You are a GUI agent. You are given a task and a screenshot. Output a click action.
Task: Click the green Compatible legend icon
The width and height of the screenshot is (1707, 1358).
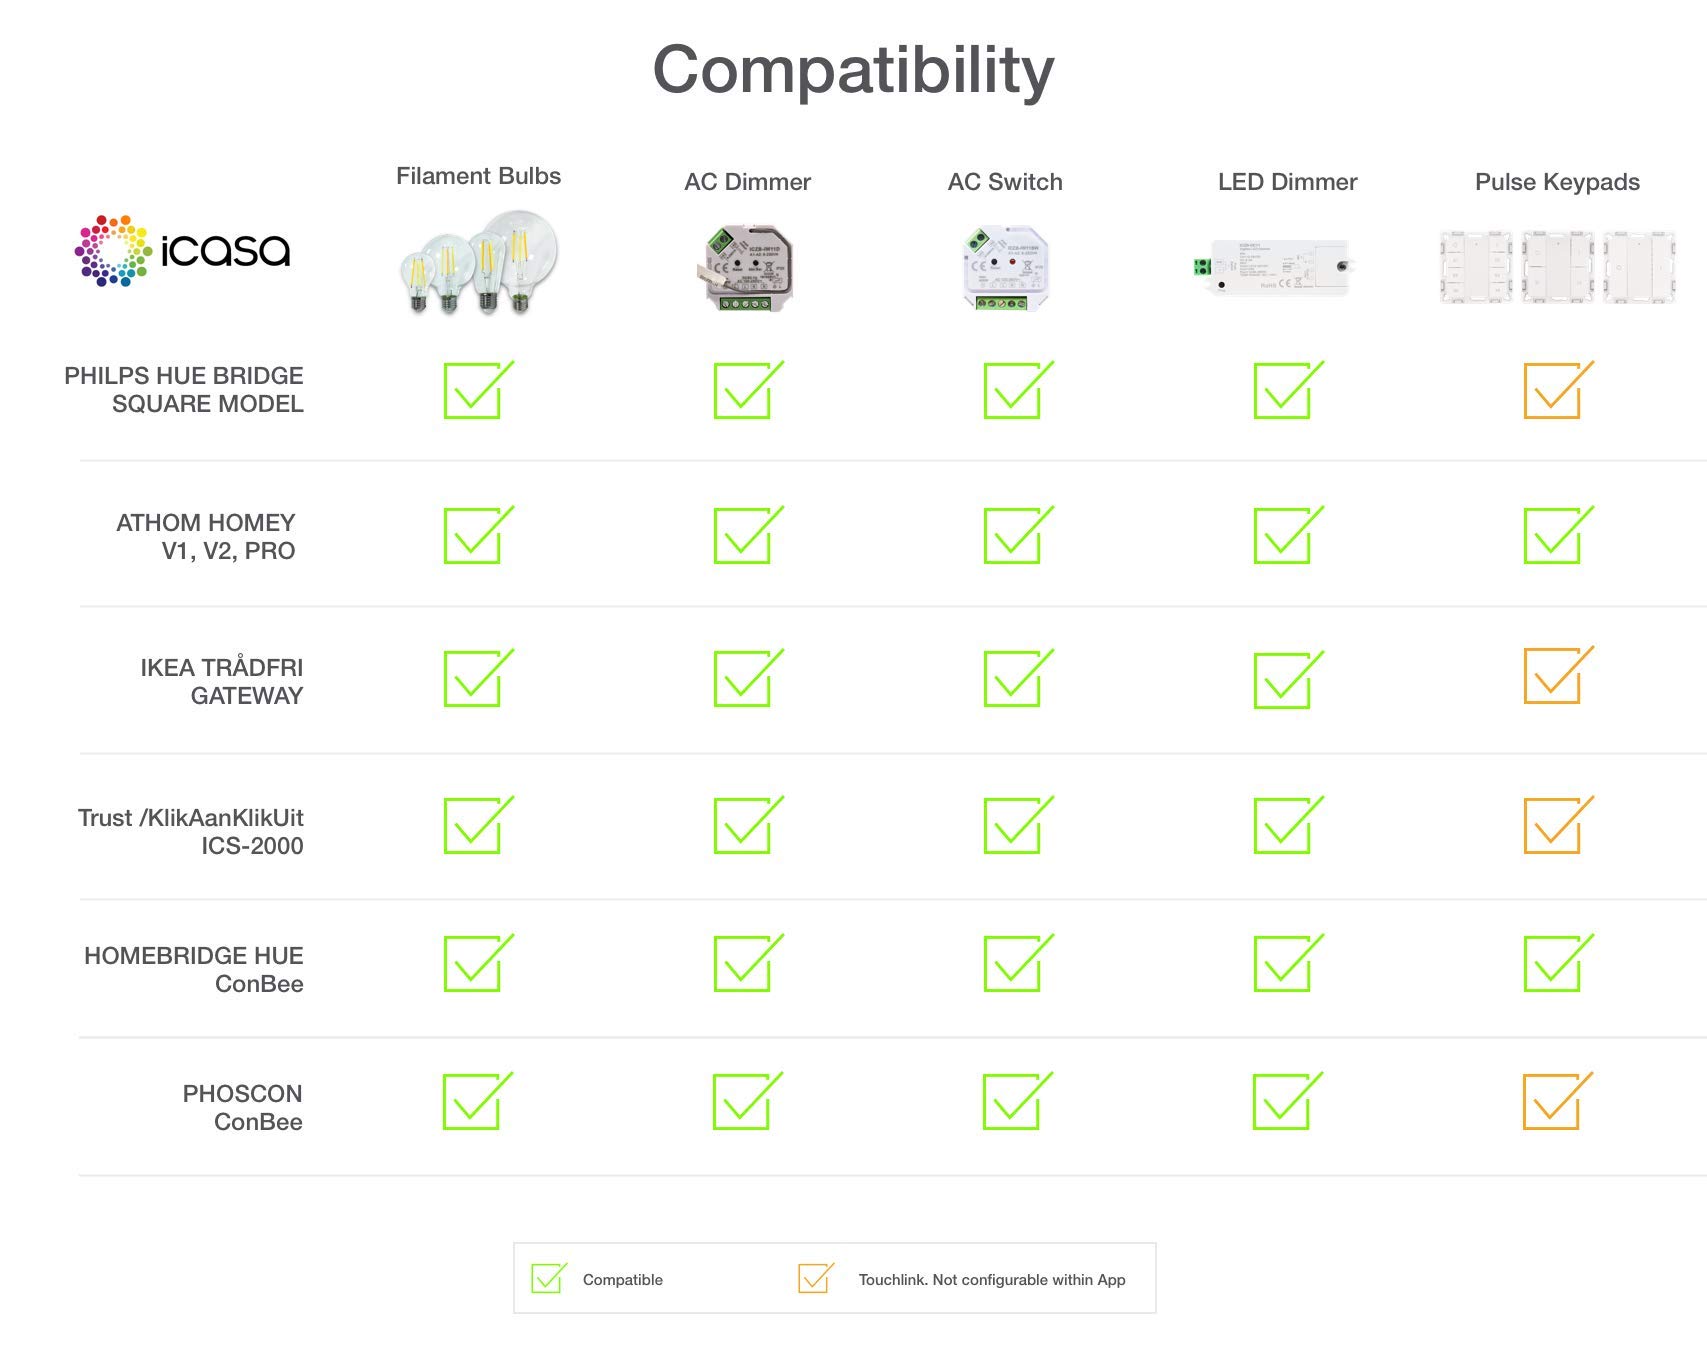pyautogui.click(x=549, y=1278)
